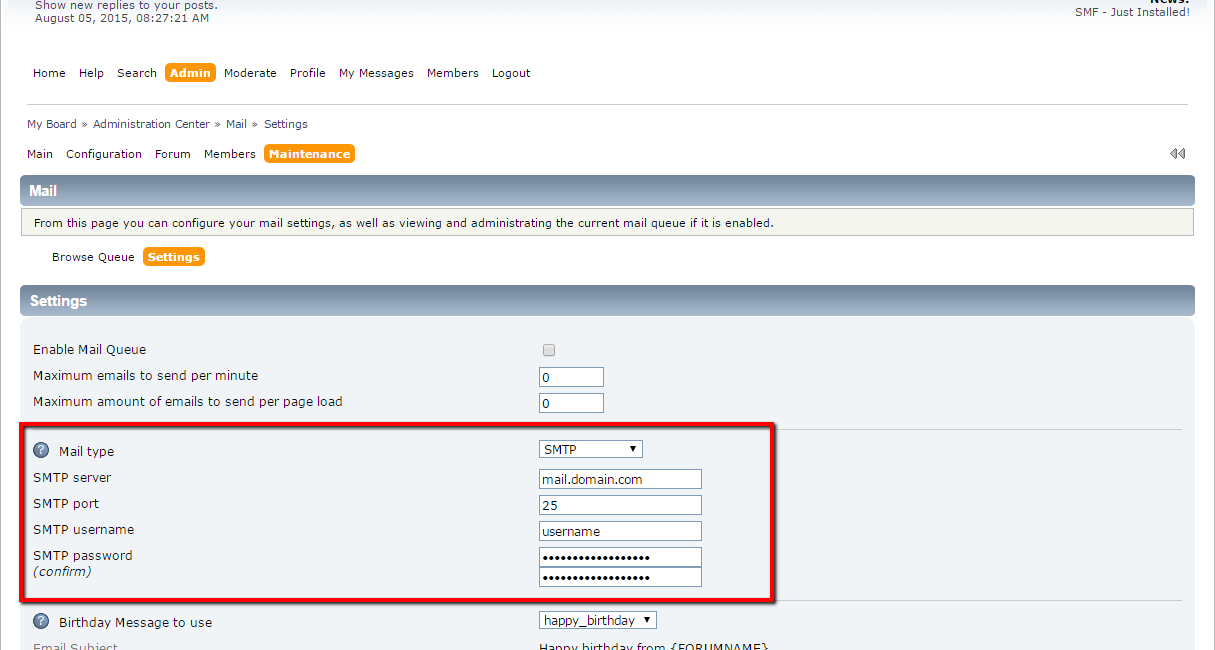Screen dimensions: 1215x650
Task: Click inside the SMTP server field
Action: pyautogui.click(x=619, y=479)
